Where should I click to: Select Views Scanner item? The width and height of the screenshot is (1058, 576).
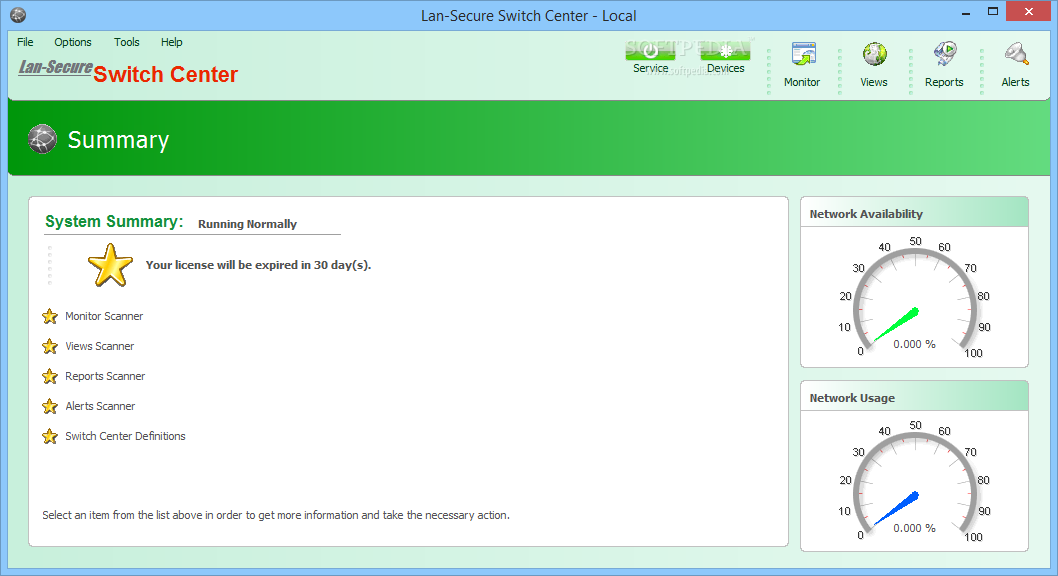[99, 346]
